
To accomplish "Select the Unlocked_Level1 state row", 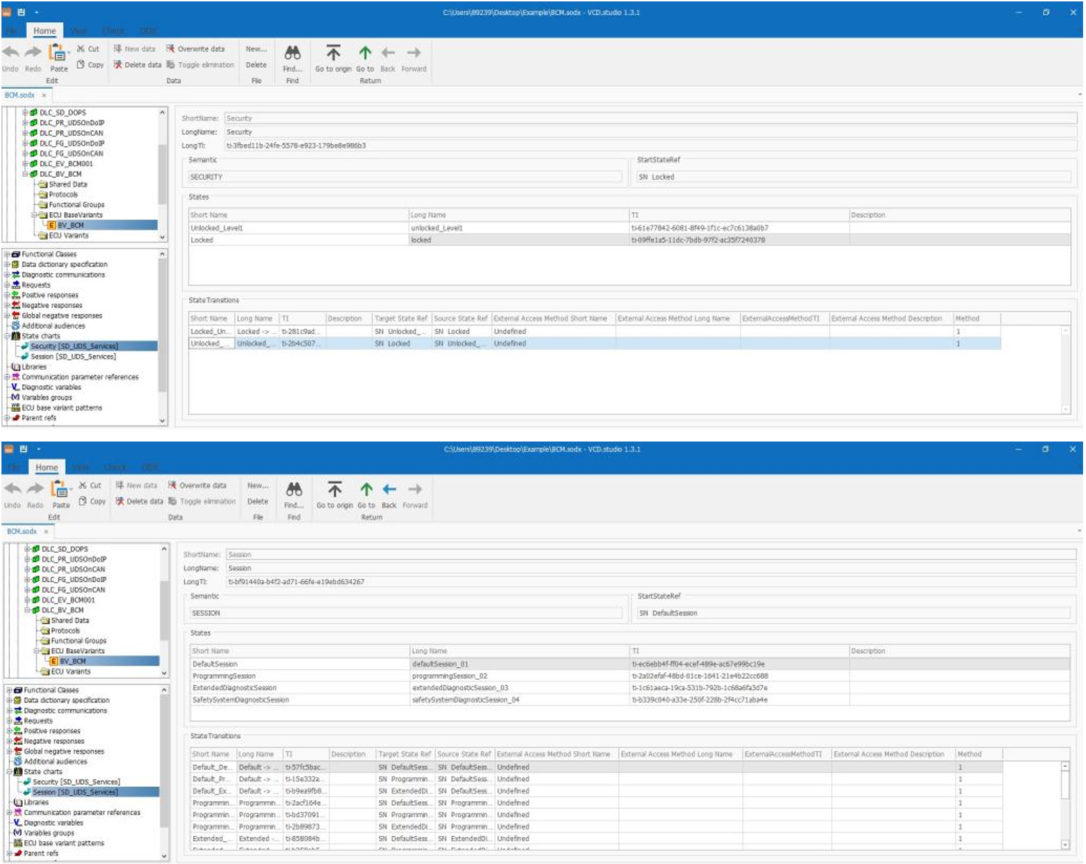I will pos(629,228).
